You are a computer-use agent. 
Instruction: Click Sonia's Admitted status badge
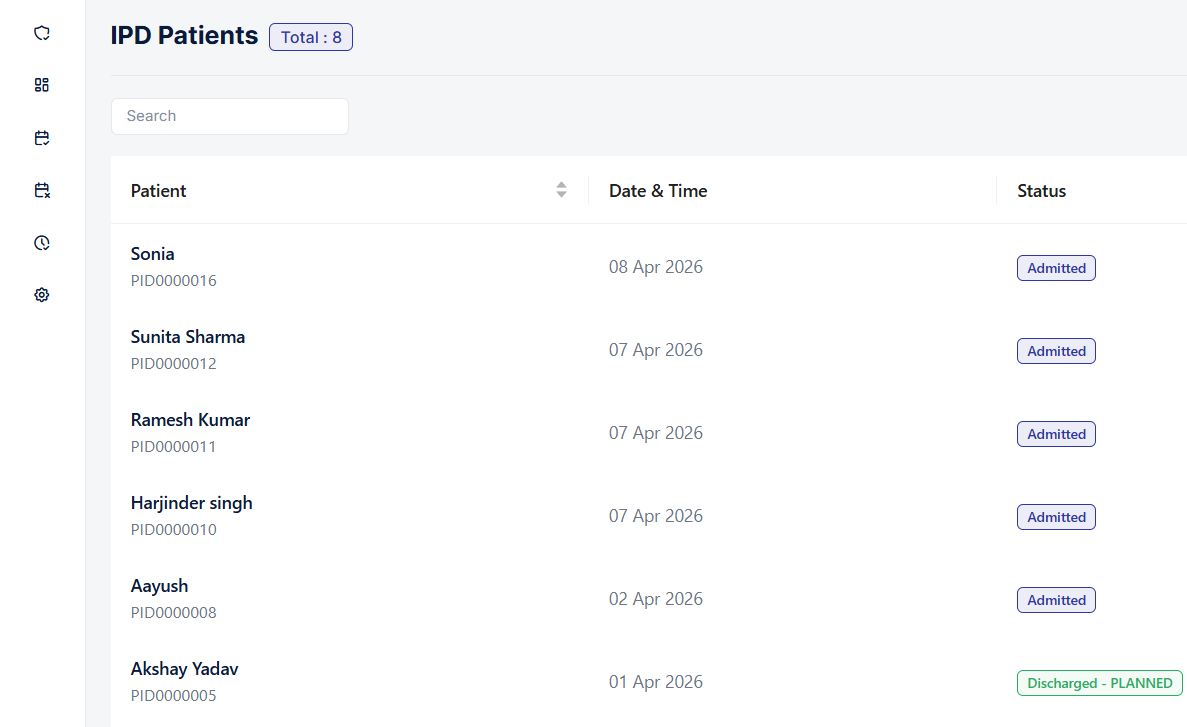coord(1056,268)
